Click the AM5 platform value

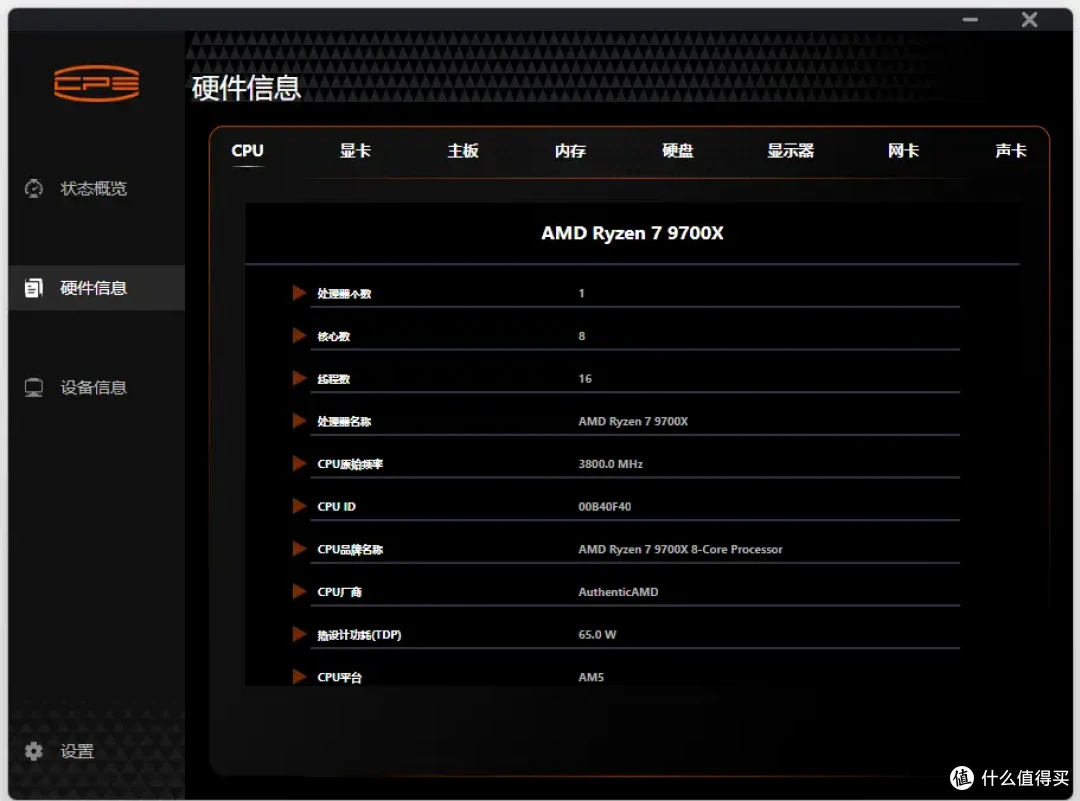[591, 677]
